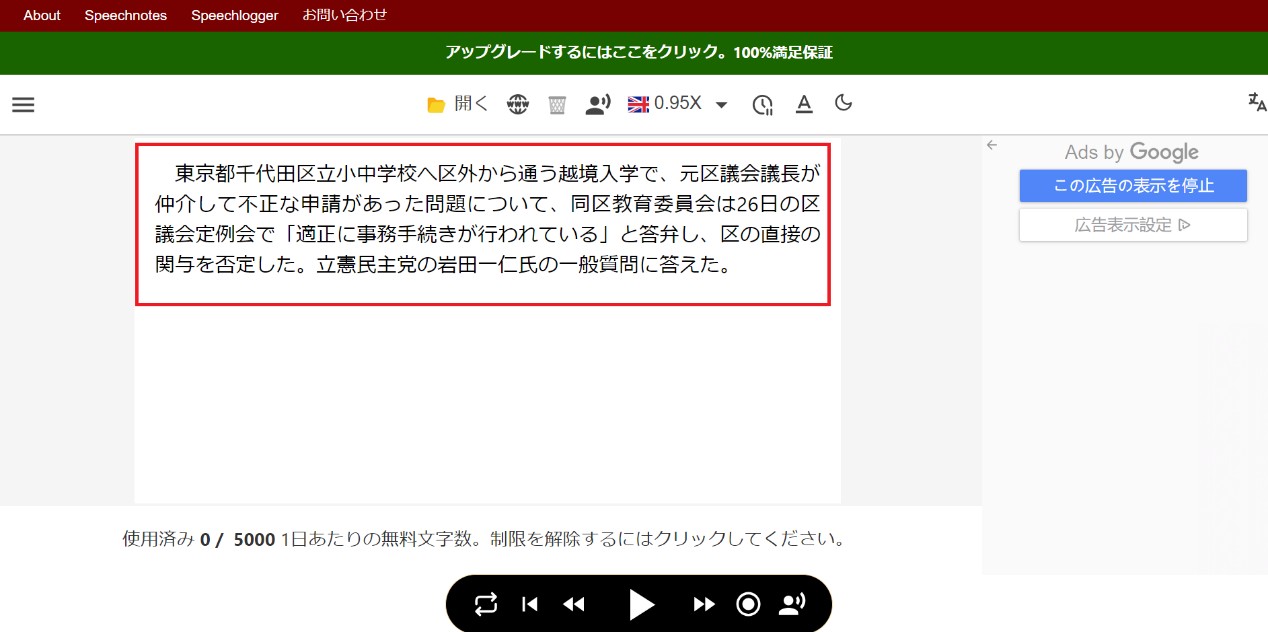Select the UK flag language icon
This screenshot has width=1268, height=632.
pos(638,103)
